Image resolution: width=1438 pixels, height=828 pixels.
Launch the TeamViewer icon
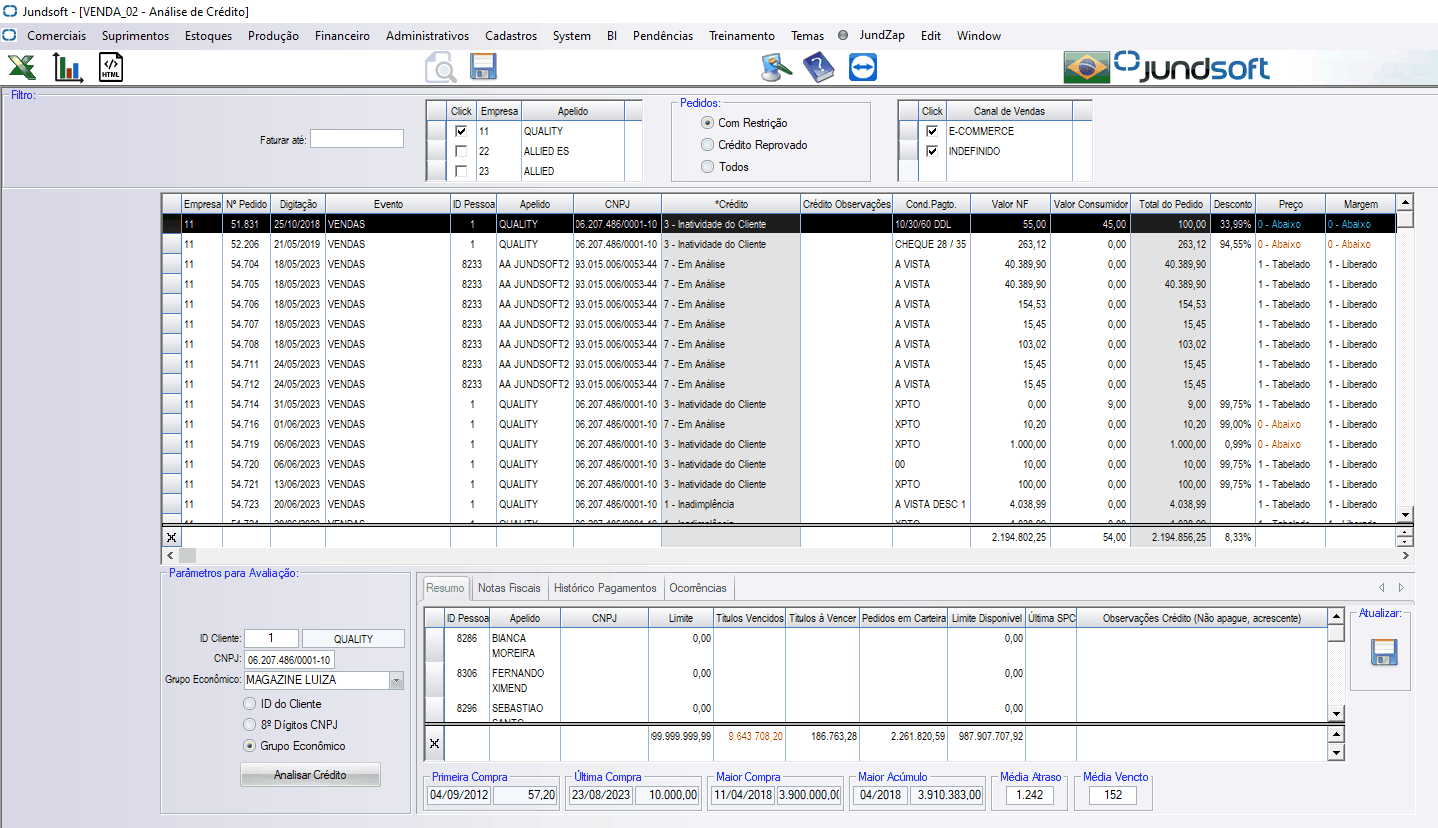click(x=861, y=68)
